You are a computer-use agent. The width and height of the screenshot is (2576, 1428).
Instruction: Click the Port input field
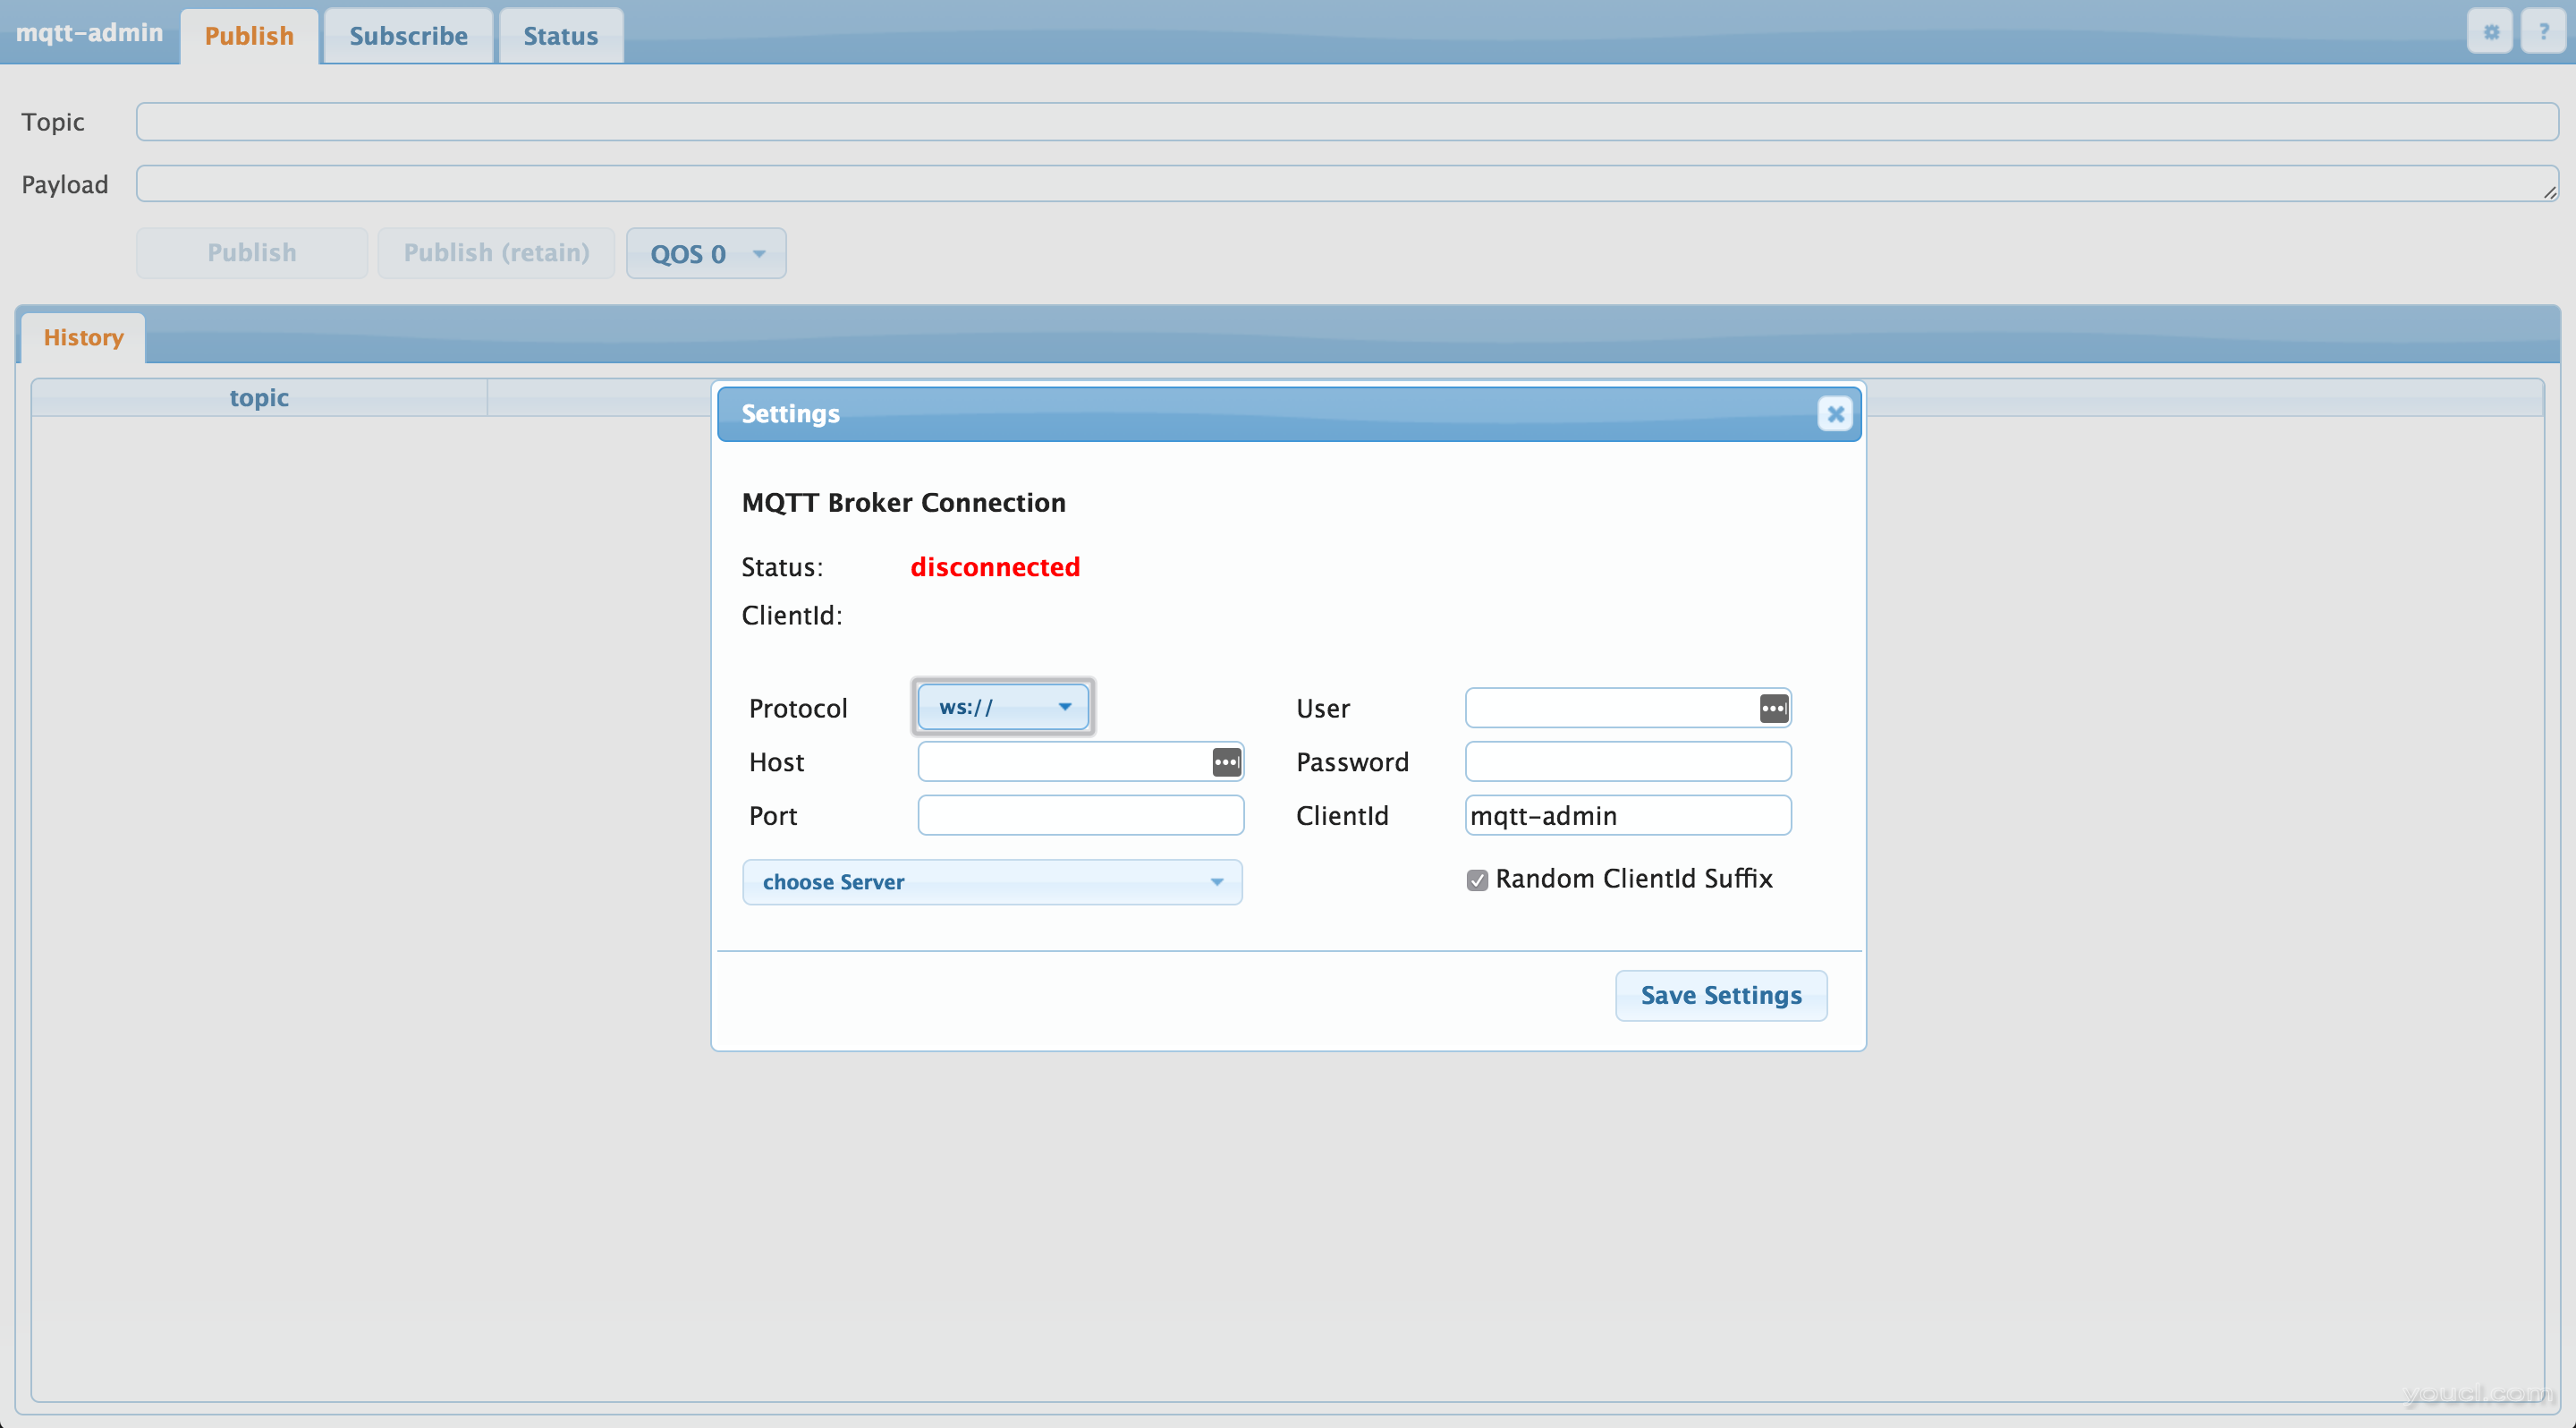coord(1080,814)
